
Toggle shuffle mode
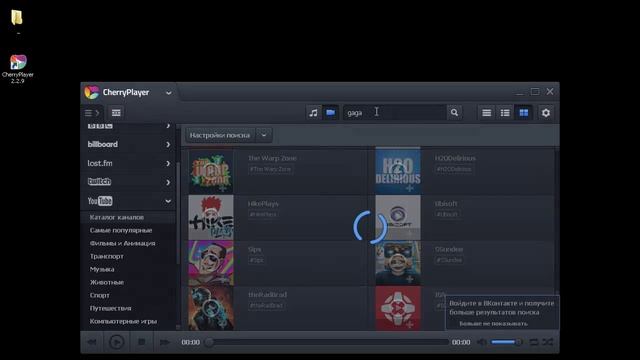click(x=548, y=342)
